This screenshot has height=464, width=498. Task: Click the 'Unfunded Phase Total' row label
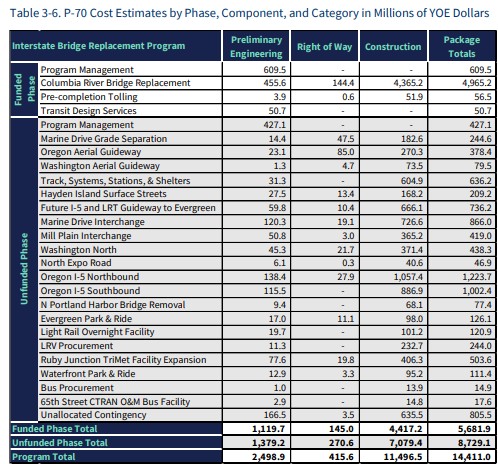pos(60,443)
